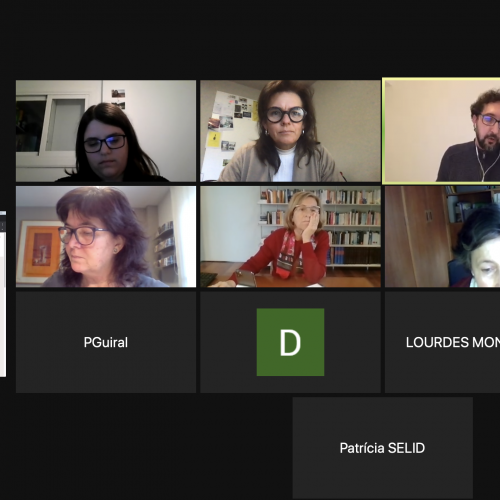Screen dimensions: 500x500
Task: Click the orange framed painting in video
Action: point(39,251)
